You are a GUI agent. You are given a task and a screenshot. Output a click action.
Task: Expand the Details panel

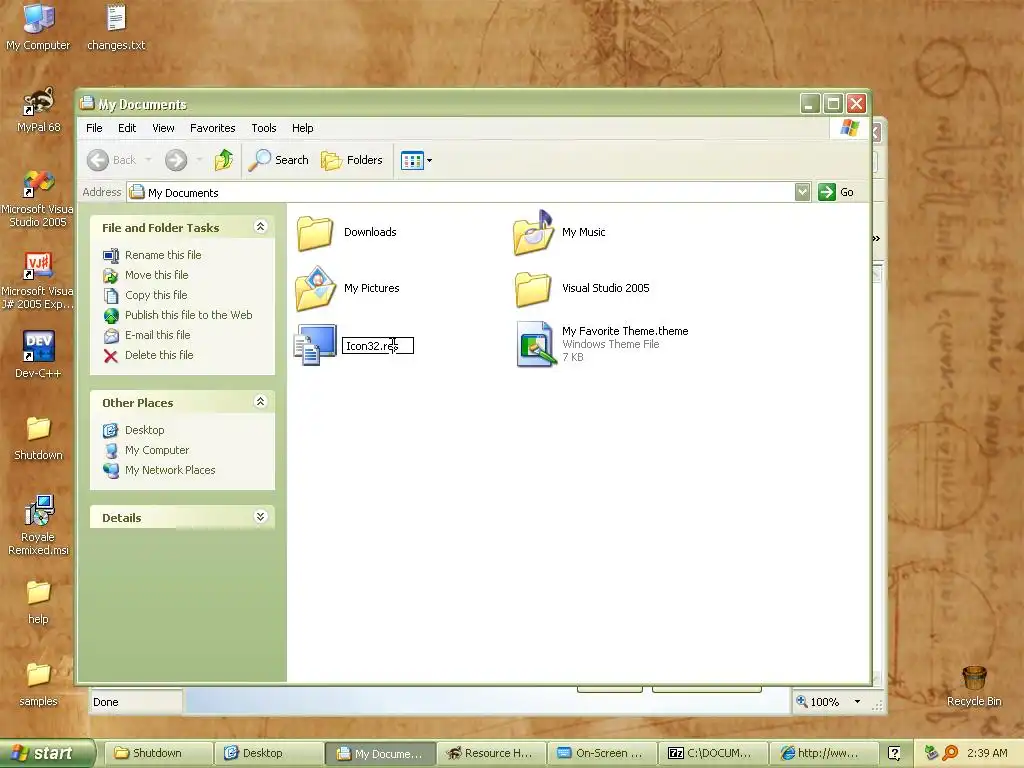261,517
